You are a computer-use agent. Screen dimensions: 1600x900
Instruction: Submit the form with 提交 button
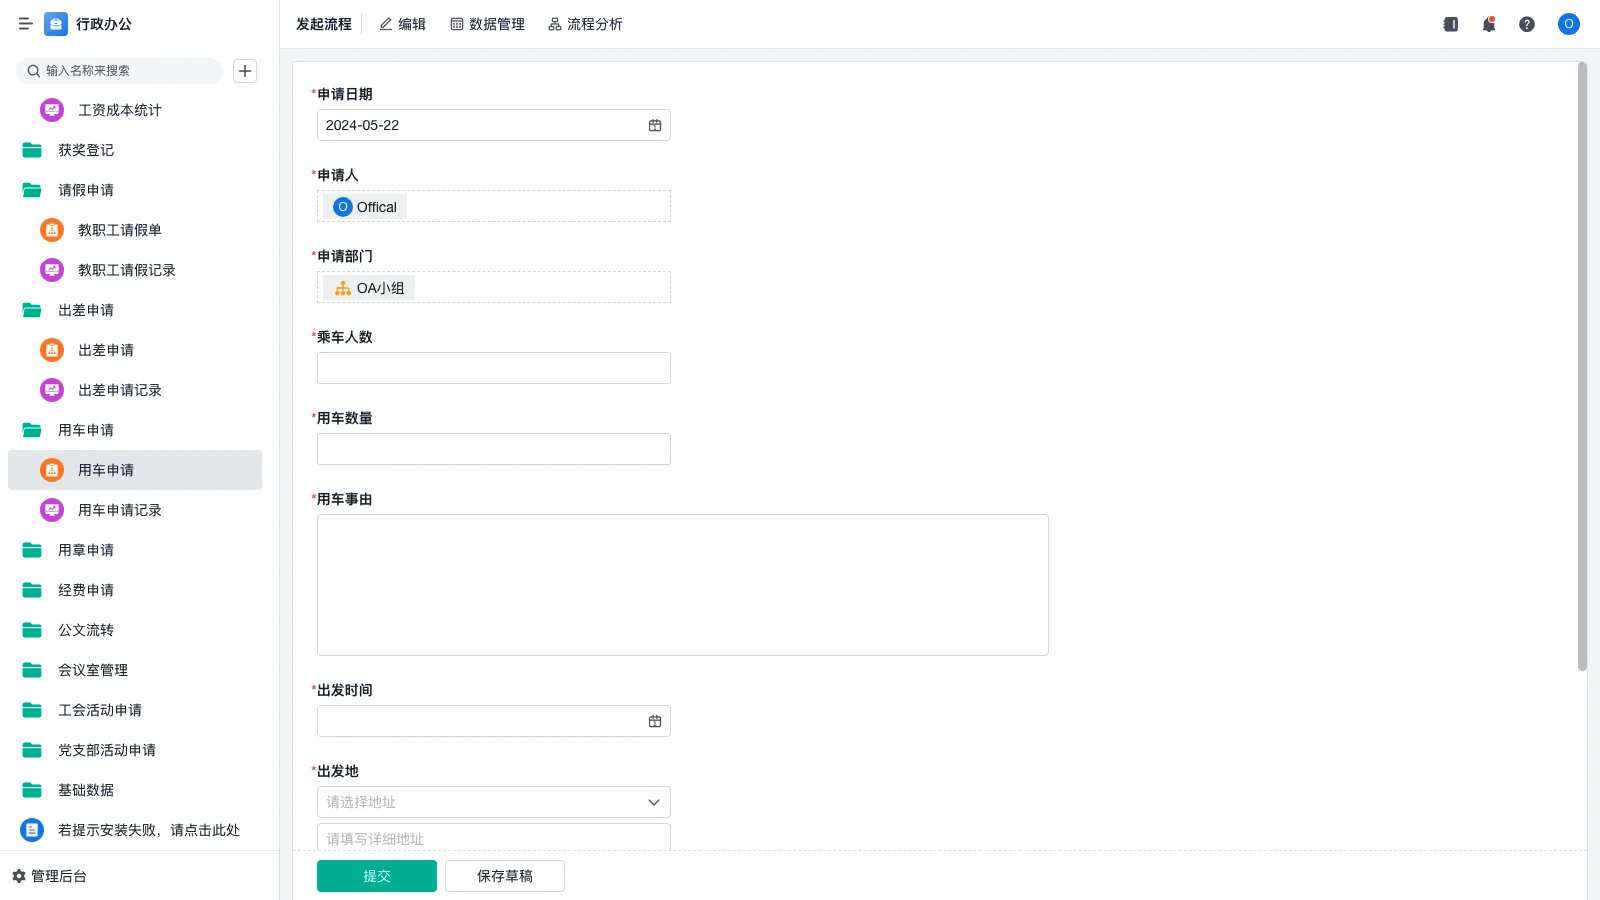377,876
